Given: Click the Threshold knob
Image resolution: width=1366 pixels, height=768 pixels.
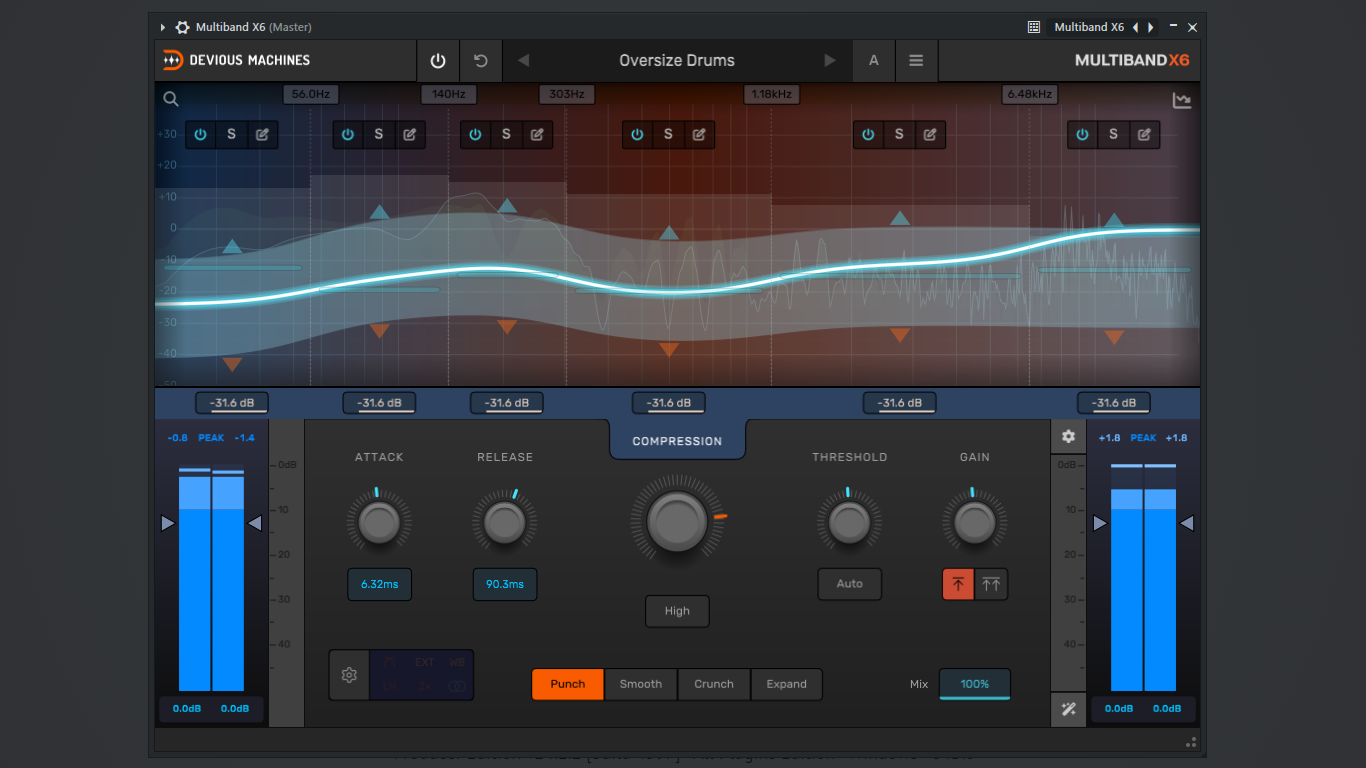Looking at the screenshot, I should pos(850,521).
